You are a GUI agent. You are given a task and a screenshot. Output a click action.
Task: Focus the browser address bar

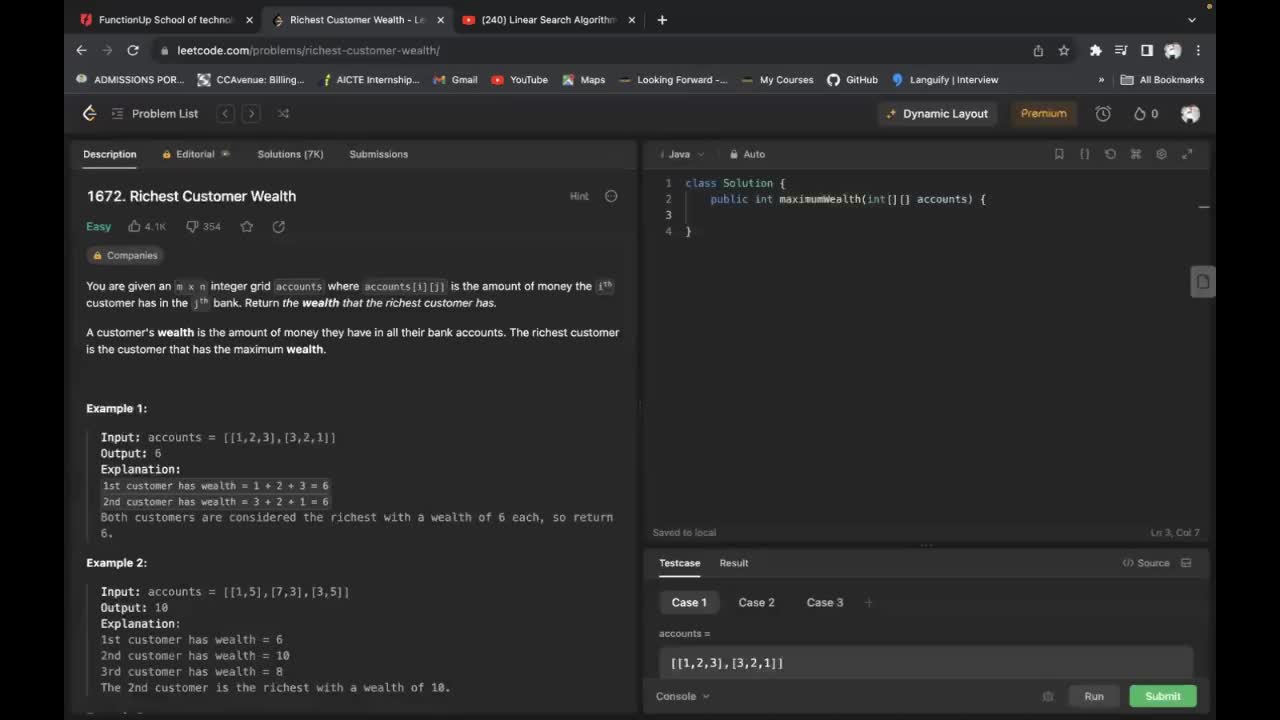pyautogui.click(x=590, y=50)
